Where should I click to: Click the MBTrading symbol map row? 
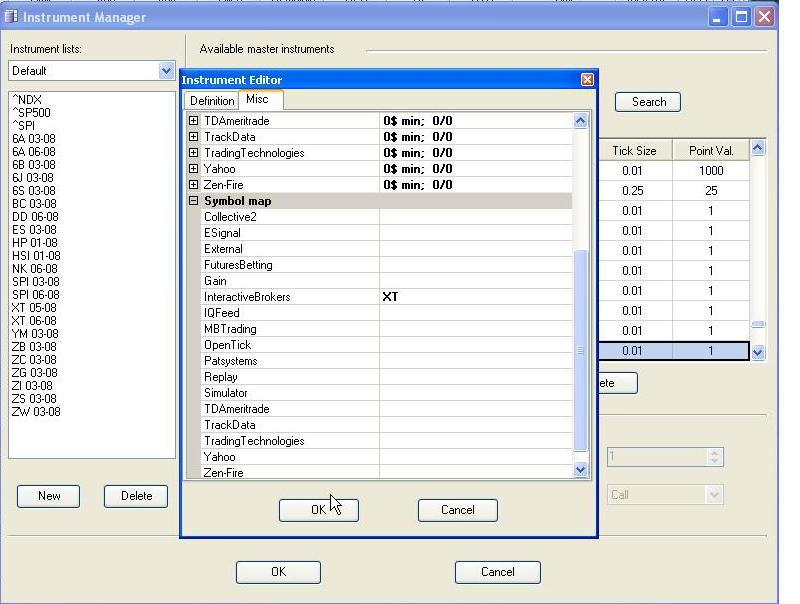[386, 329]
